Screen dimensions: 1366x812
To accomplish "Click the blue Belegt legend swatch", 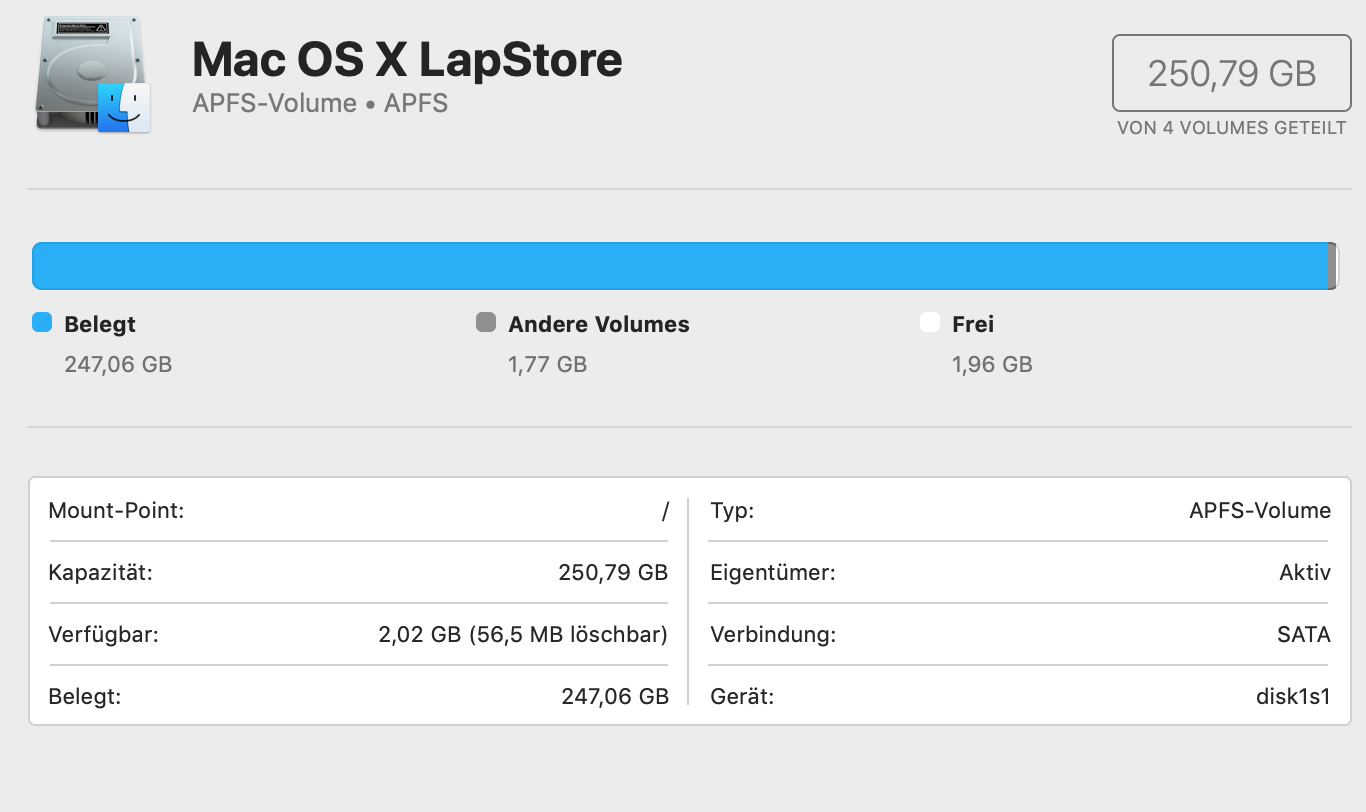I will coord(42,322).
